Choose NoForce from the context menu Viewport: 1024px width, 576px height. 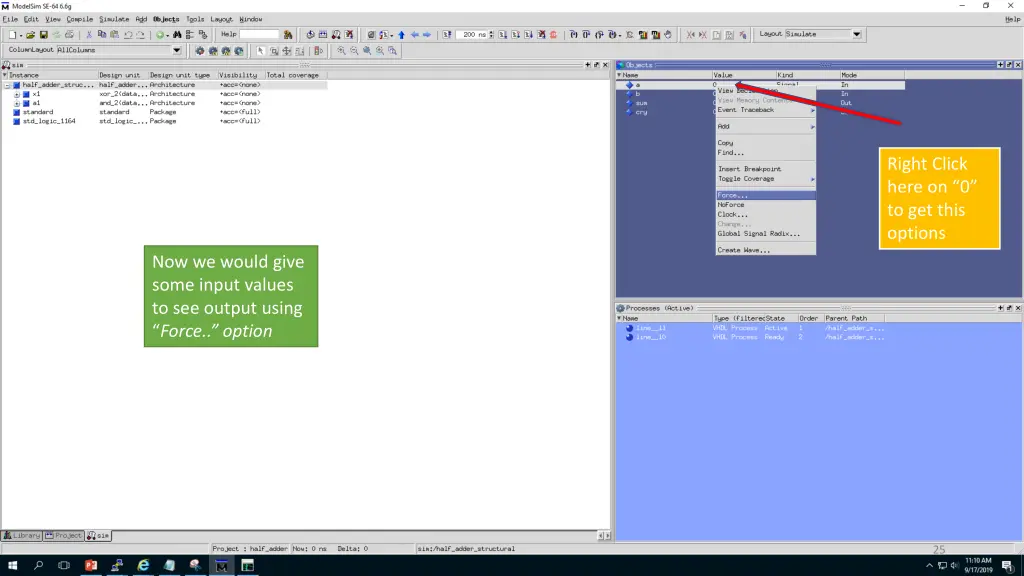coord(765,205)
